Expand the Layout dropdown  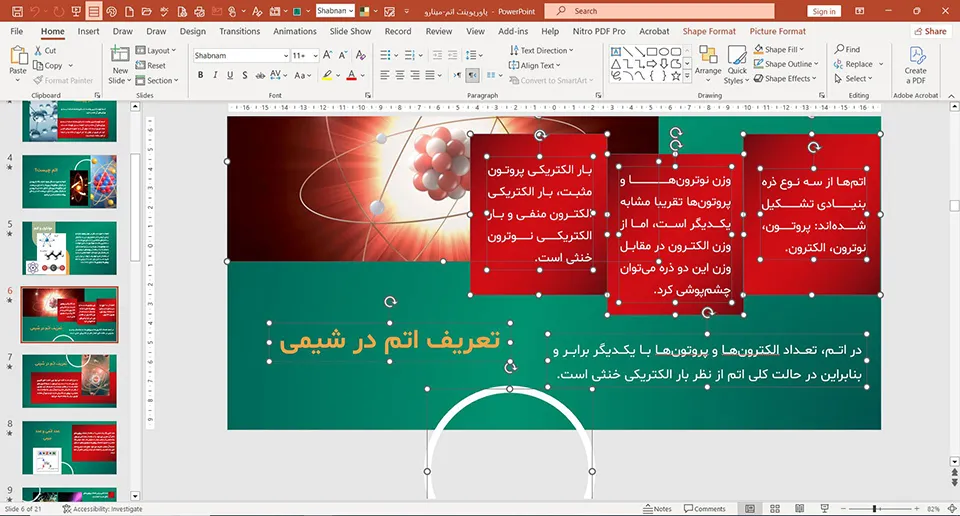point(156,51)
